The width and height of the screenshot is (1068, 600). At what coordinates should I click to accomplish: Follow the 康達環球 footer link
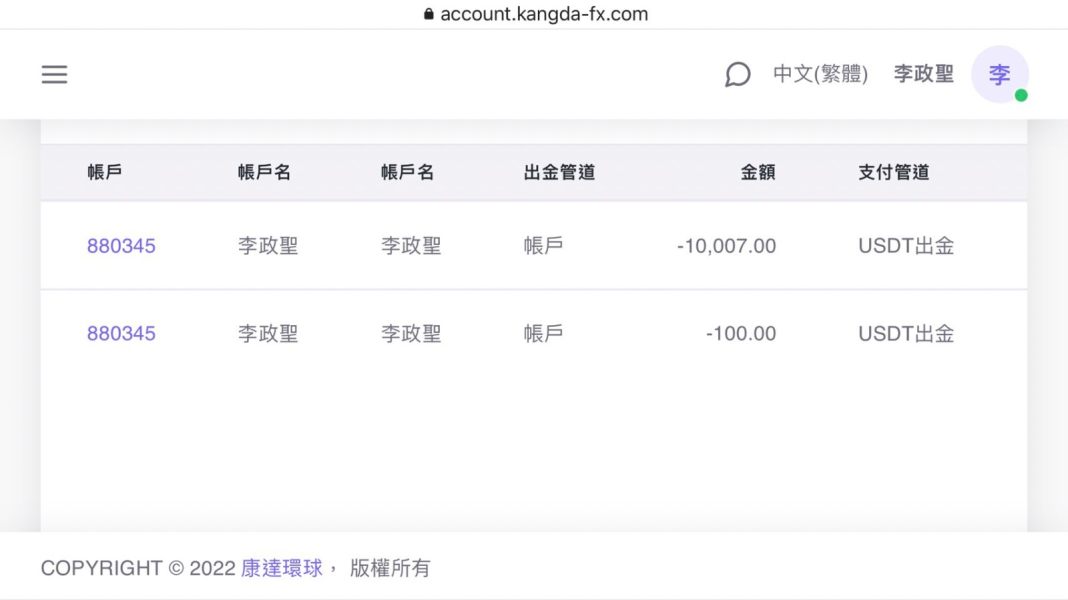(282, 568)
